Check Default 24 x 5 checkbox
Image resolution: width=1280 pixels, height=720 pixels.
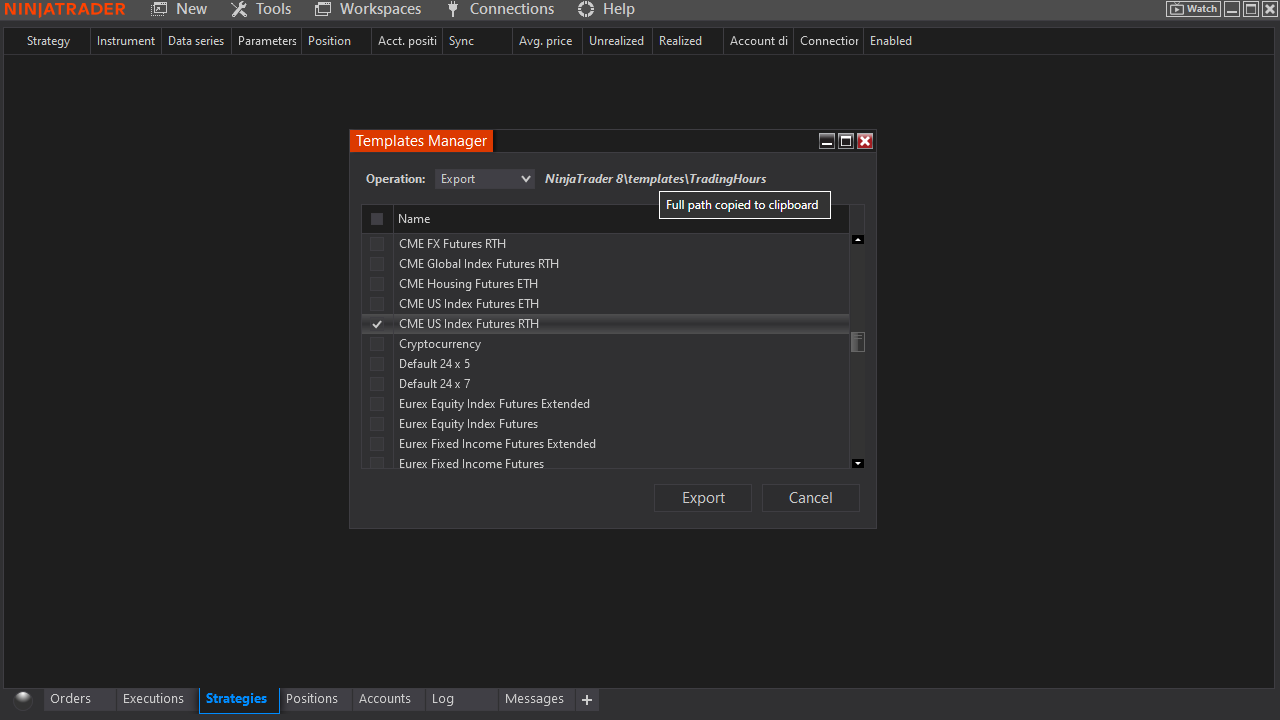[377, 364]
